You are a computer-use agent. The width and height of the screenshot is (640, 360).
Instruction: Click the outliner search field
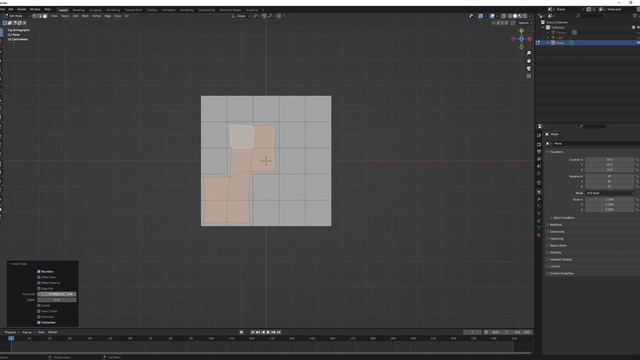coord(589,16)
